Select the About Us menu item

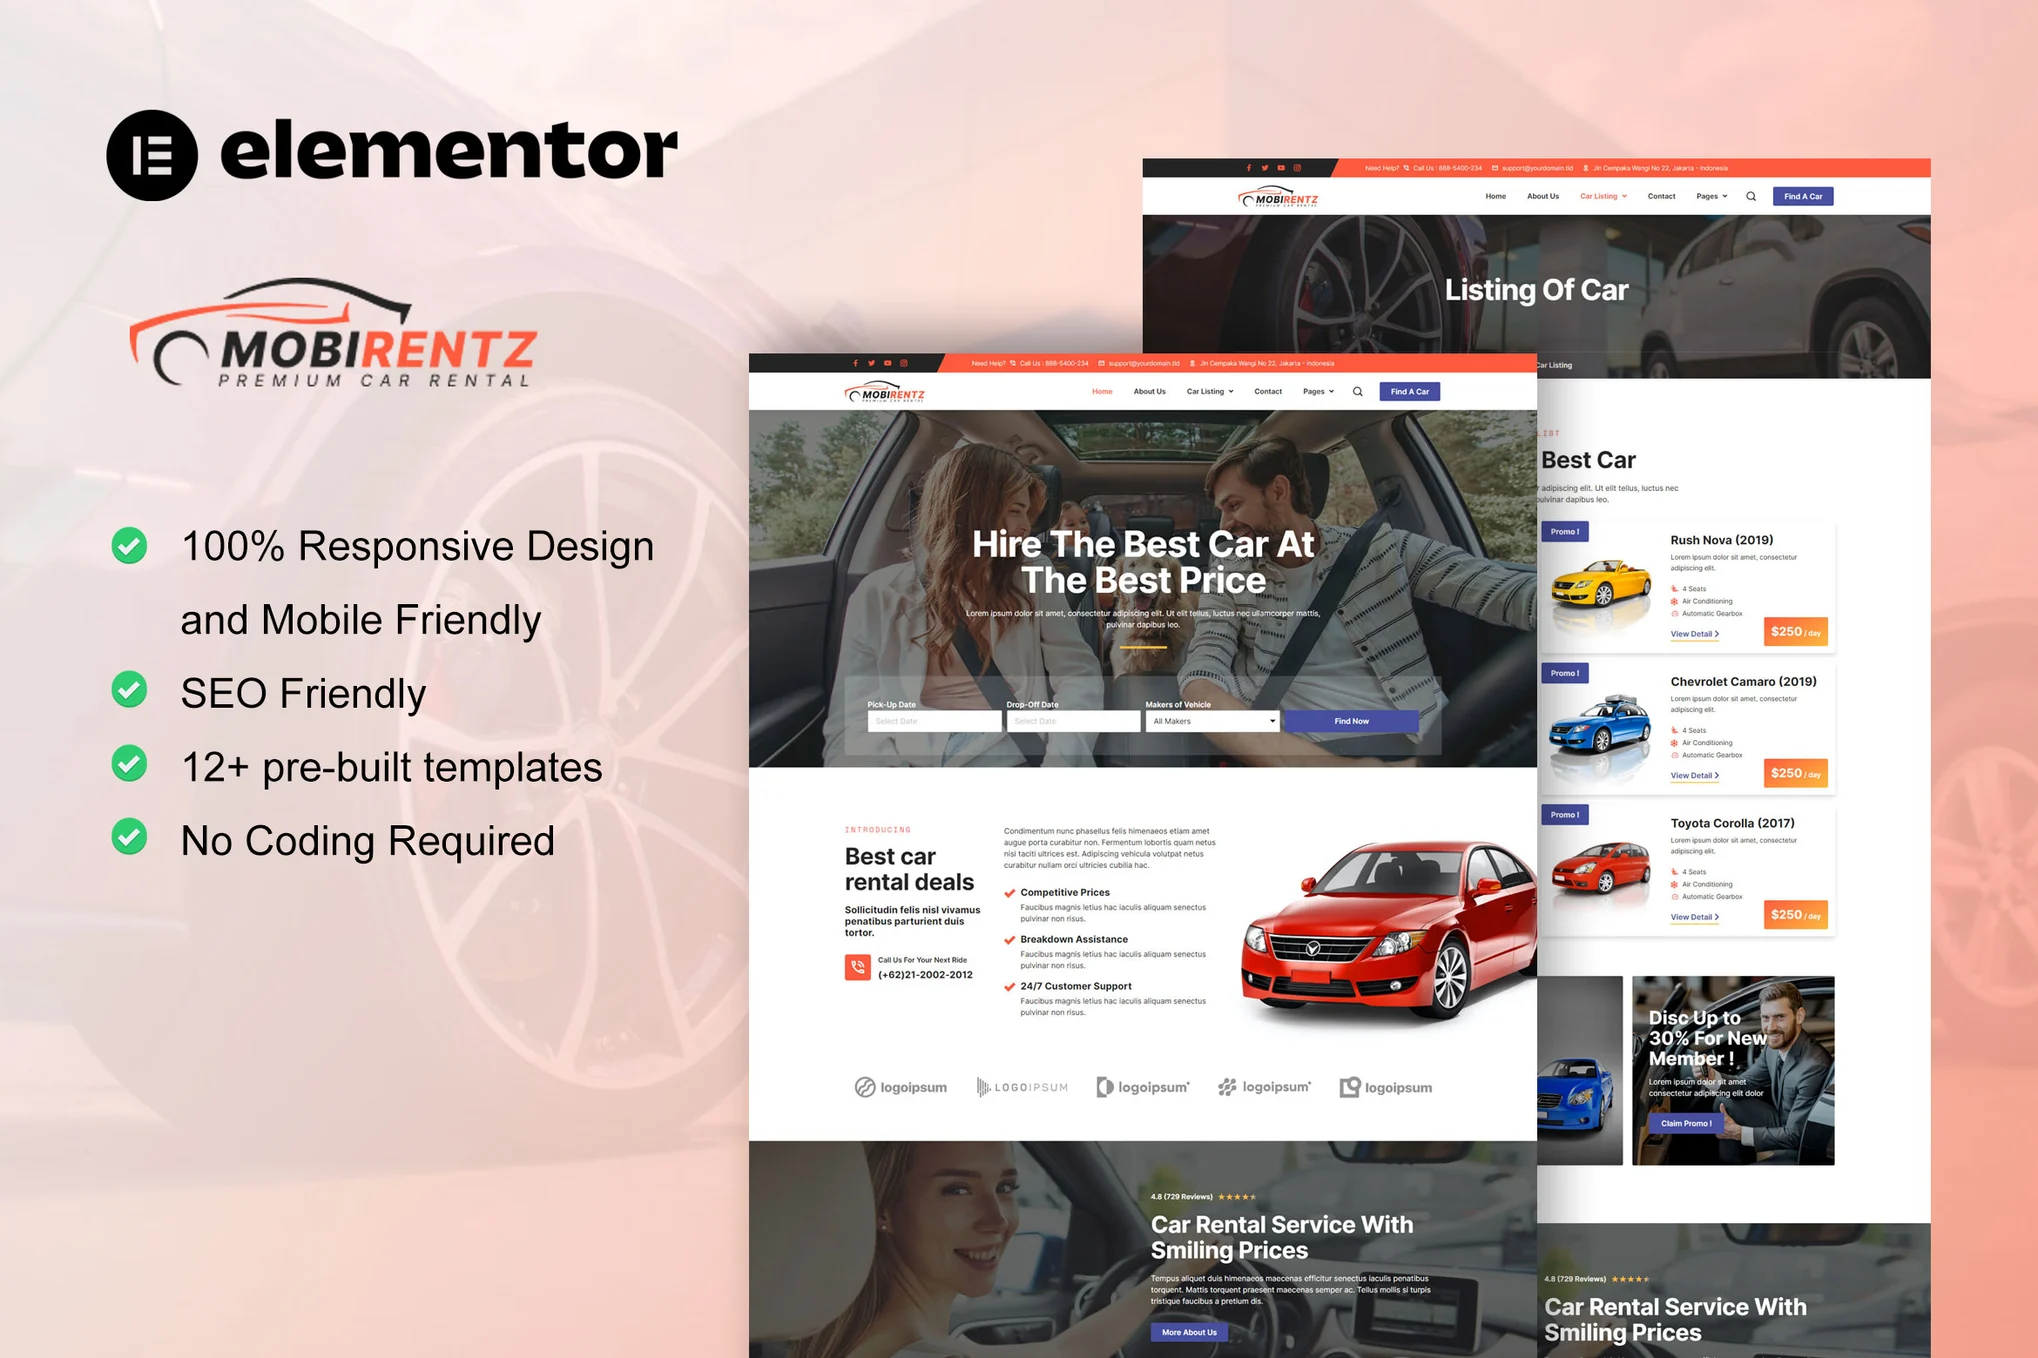click(1149, 391)
